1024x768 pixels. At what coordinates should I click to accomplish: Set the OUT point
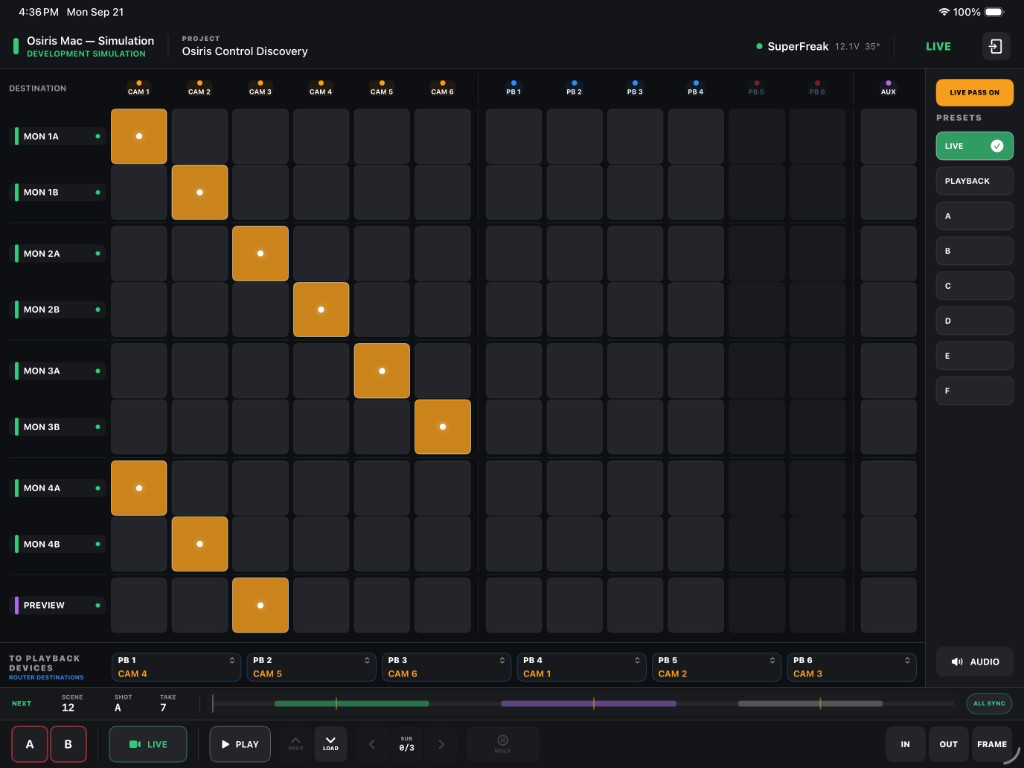point(948,744)
